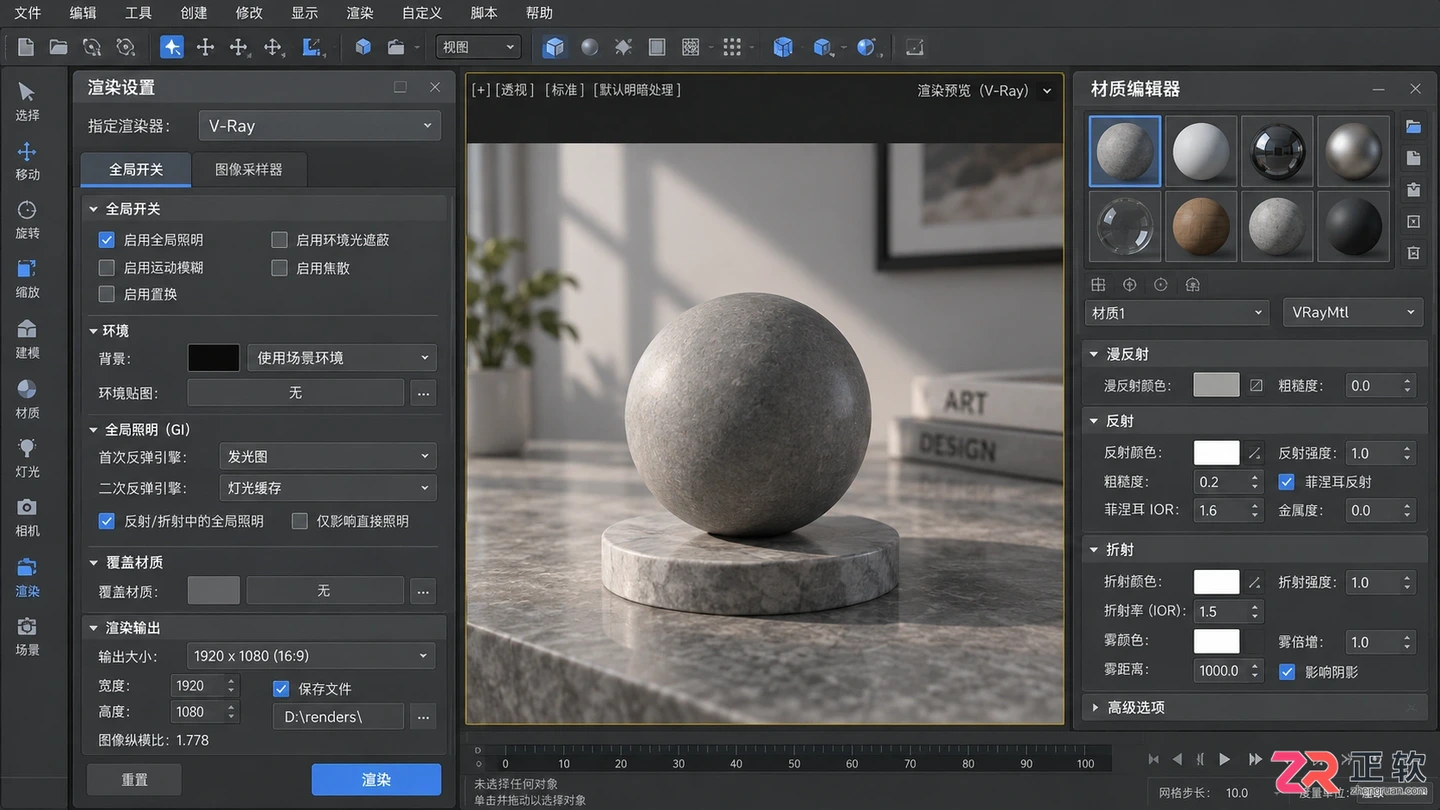Click the previous frame arrow on timeline
The height and width of the screenshot is (810, 1440).
point(1177,760)
